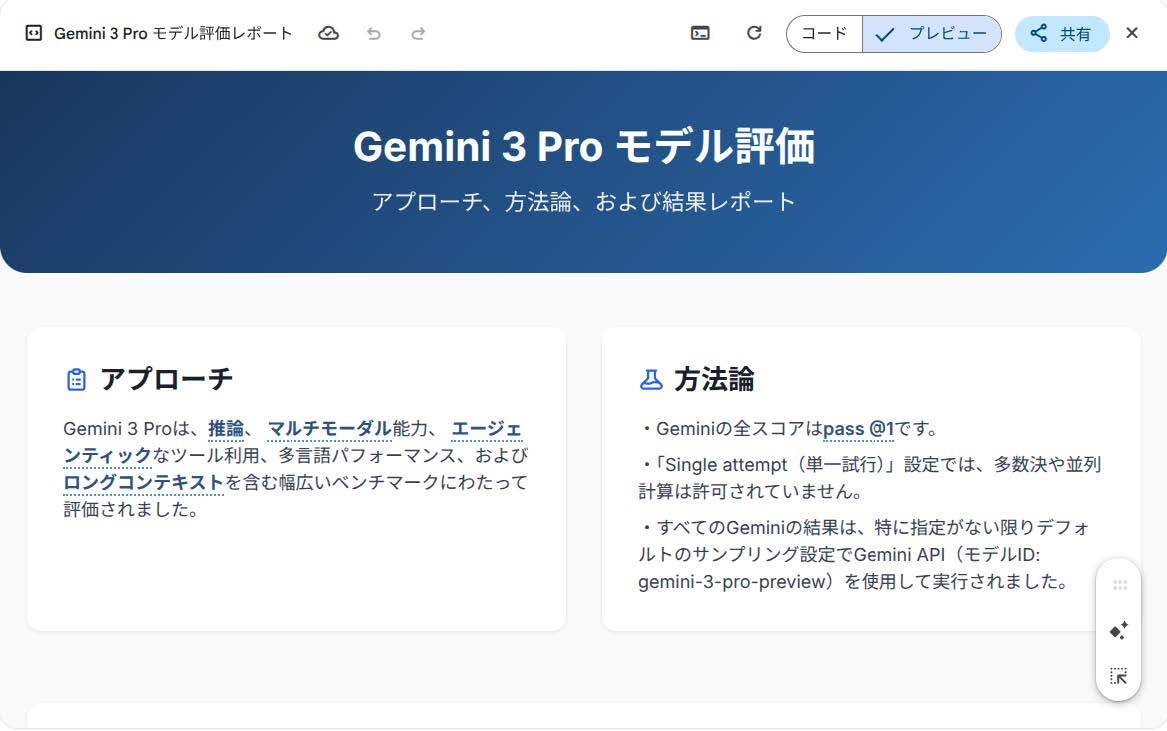
Task: Redo the change with the redo arrow
Action: click(418, 33)
